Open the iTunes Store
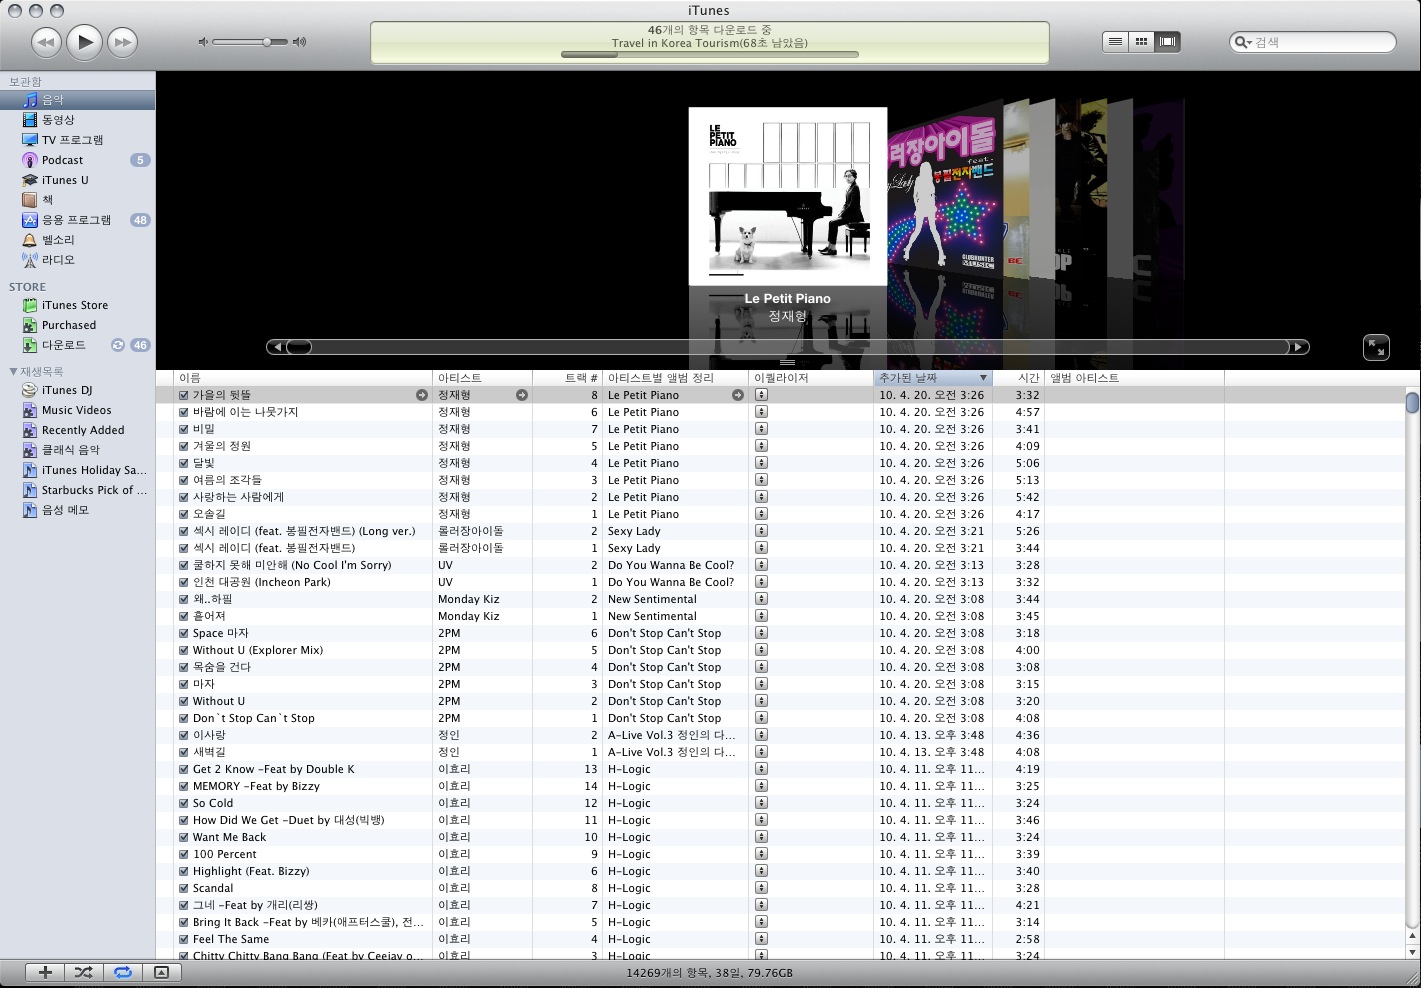Viewport: 1421px width, 988px height. click(78, 305)
